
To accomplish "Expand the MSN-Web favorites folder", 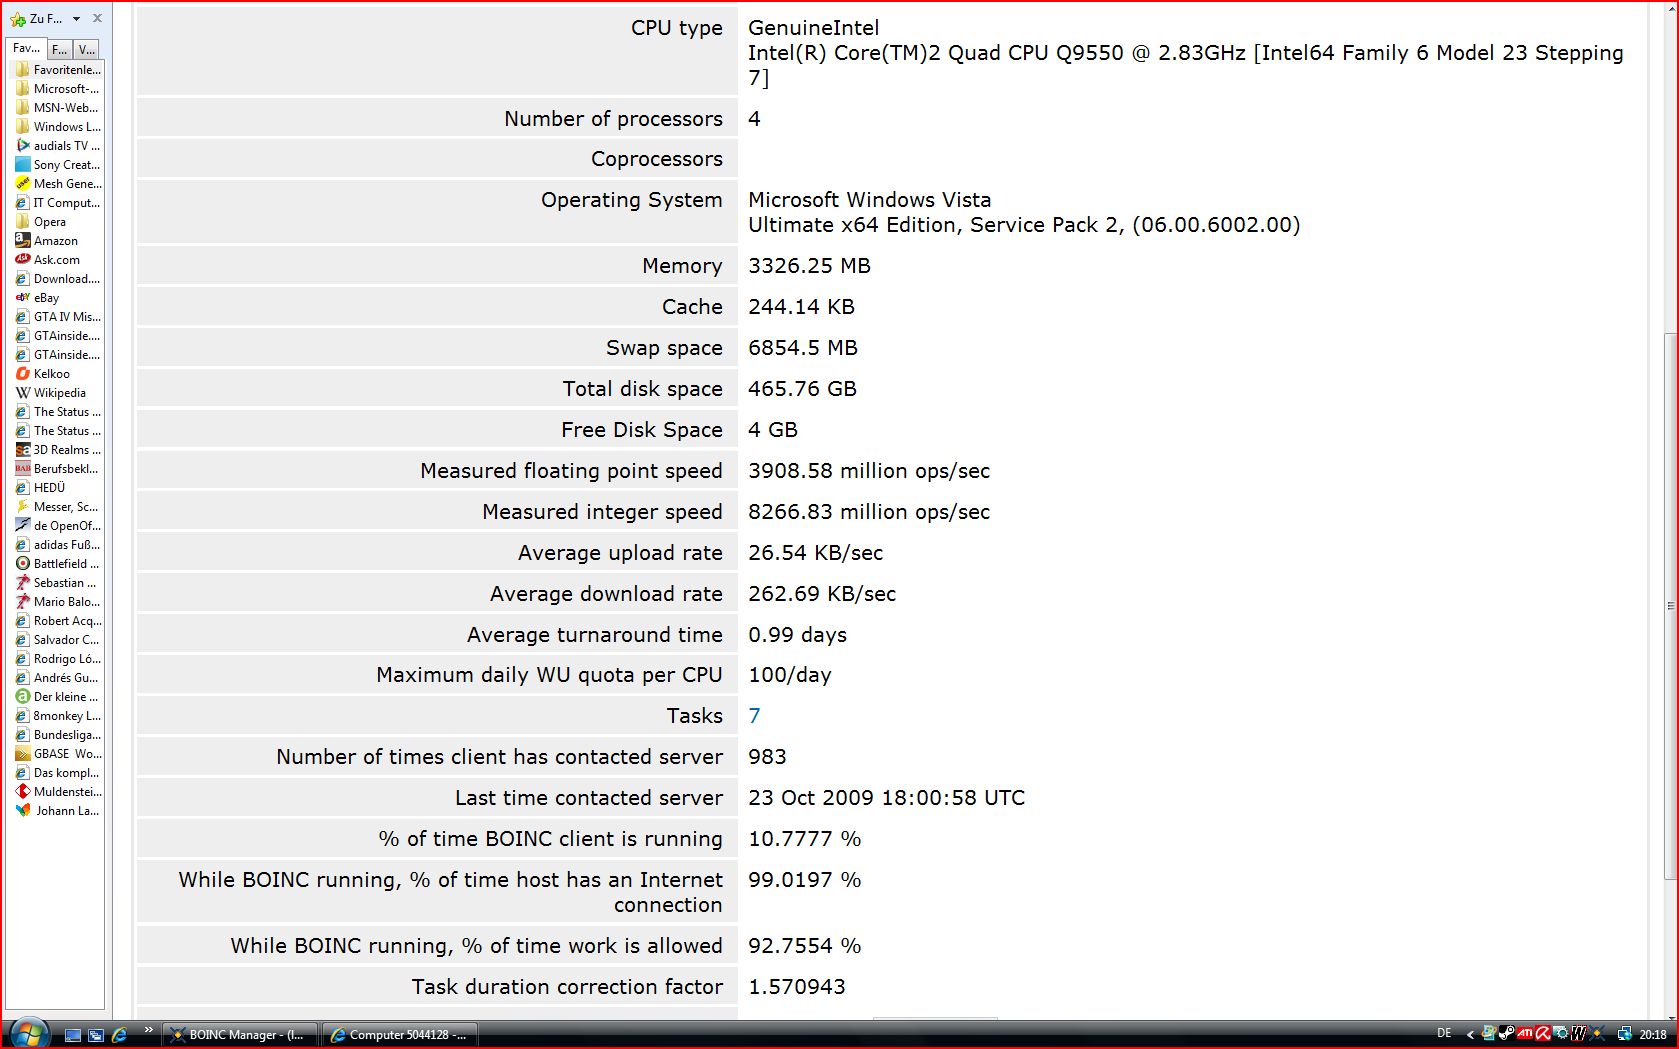I will [58, 108].
